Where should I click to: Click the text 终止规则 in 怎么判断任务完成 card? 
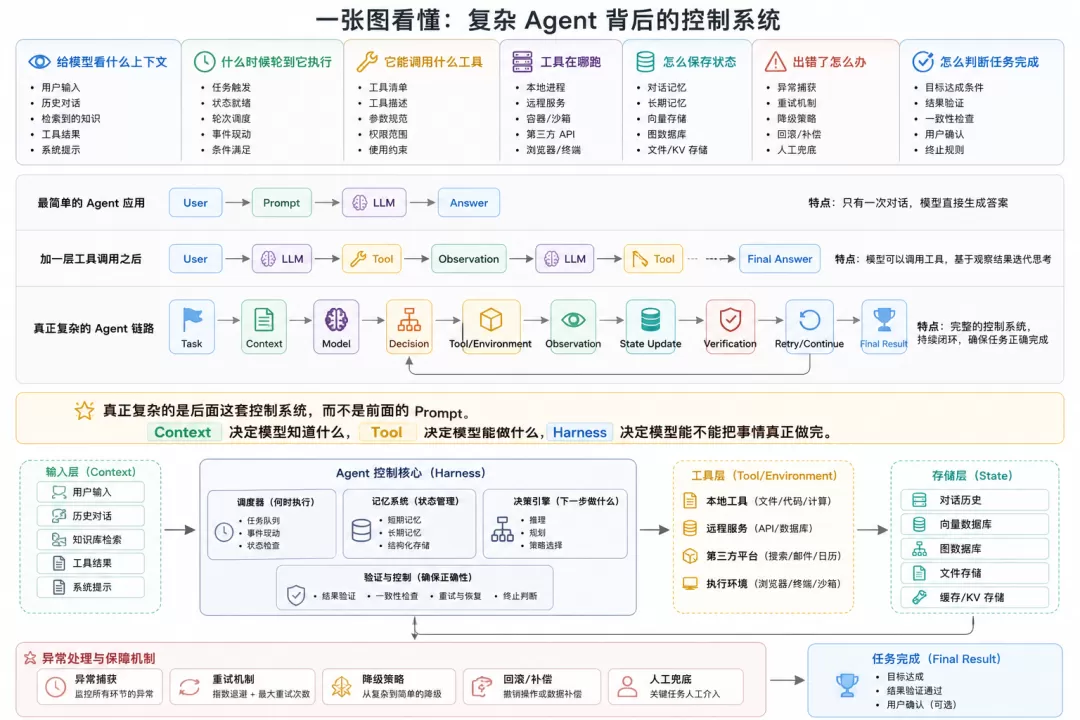[x=944, y=150]
